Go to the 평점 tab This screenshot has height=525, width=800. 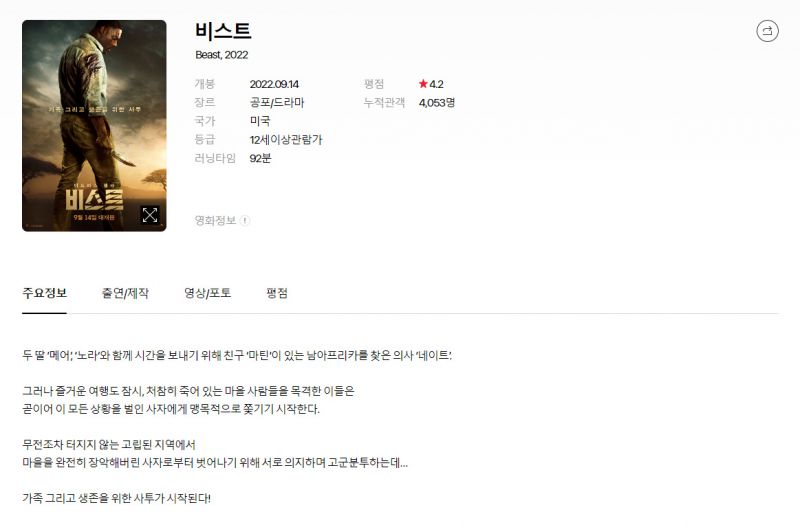coord(277,293)
